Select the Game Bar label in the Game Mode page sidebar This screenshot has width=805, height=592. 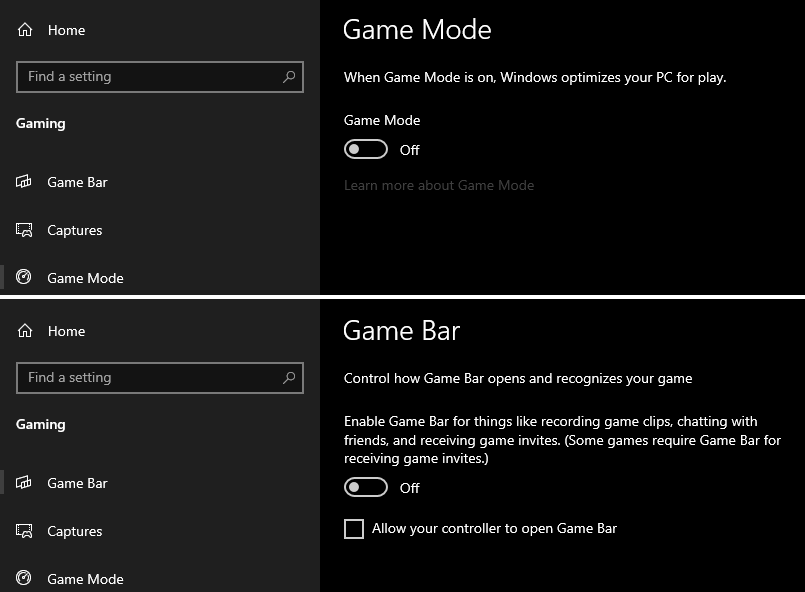coord(77,182)
